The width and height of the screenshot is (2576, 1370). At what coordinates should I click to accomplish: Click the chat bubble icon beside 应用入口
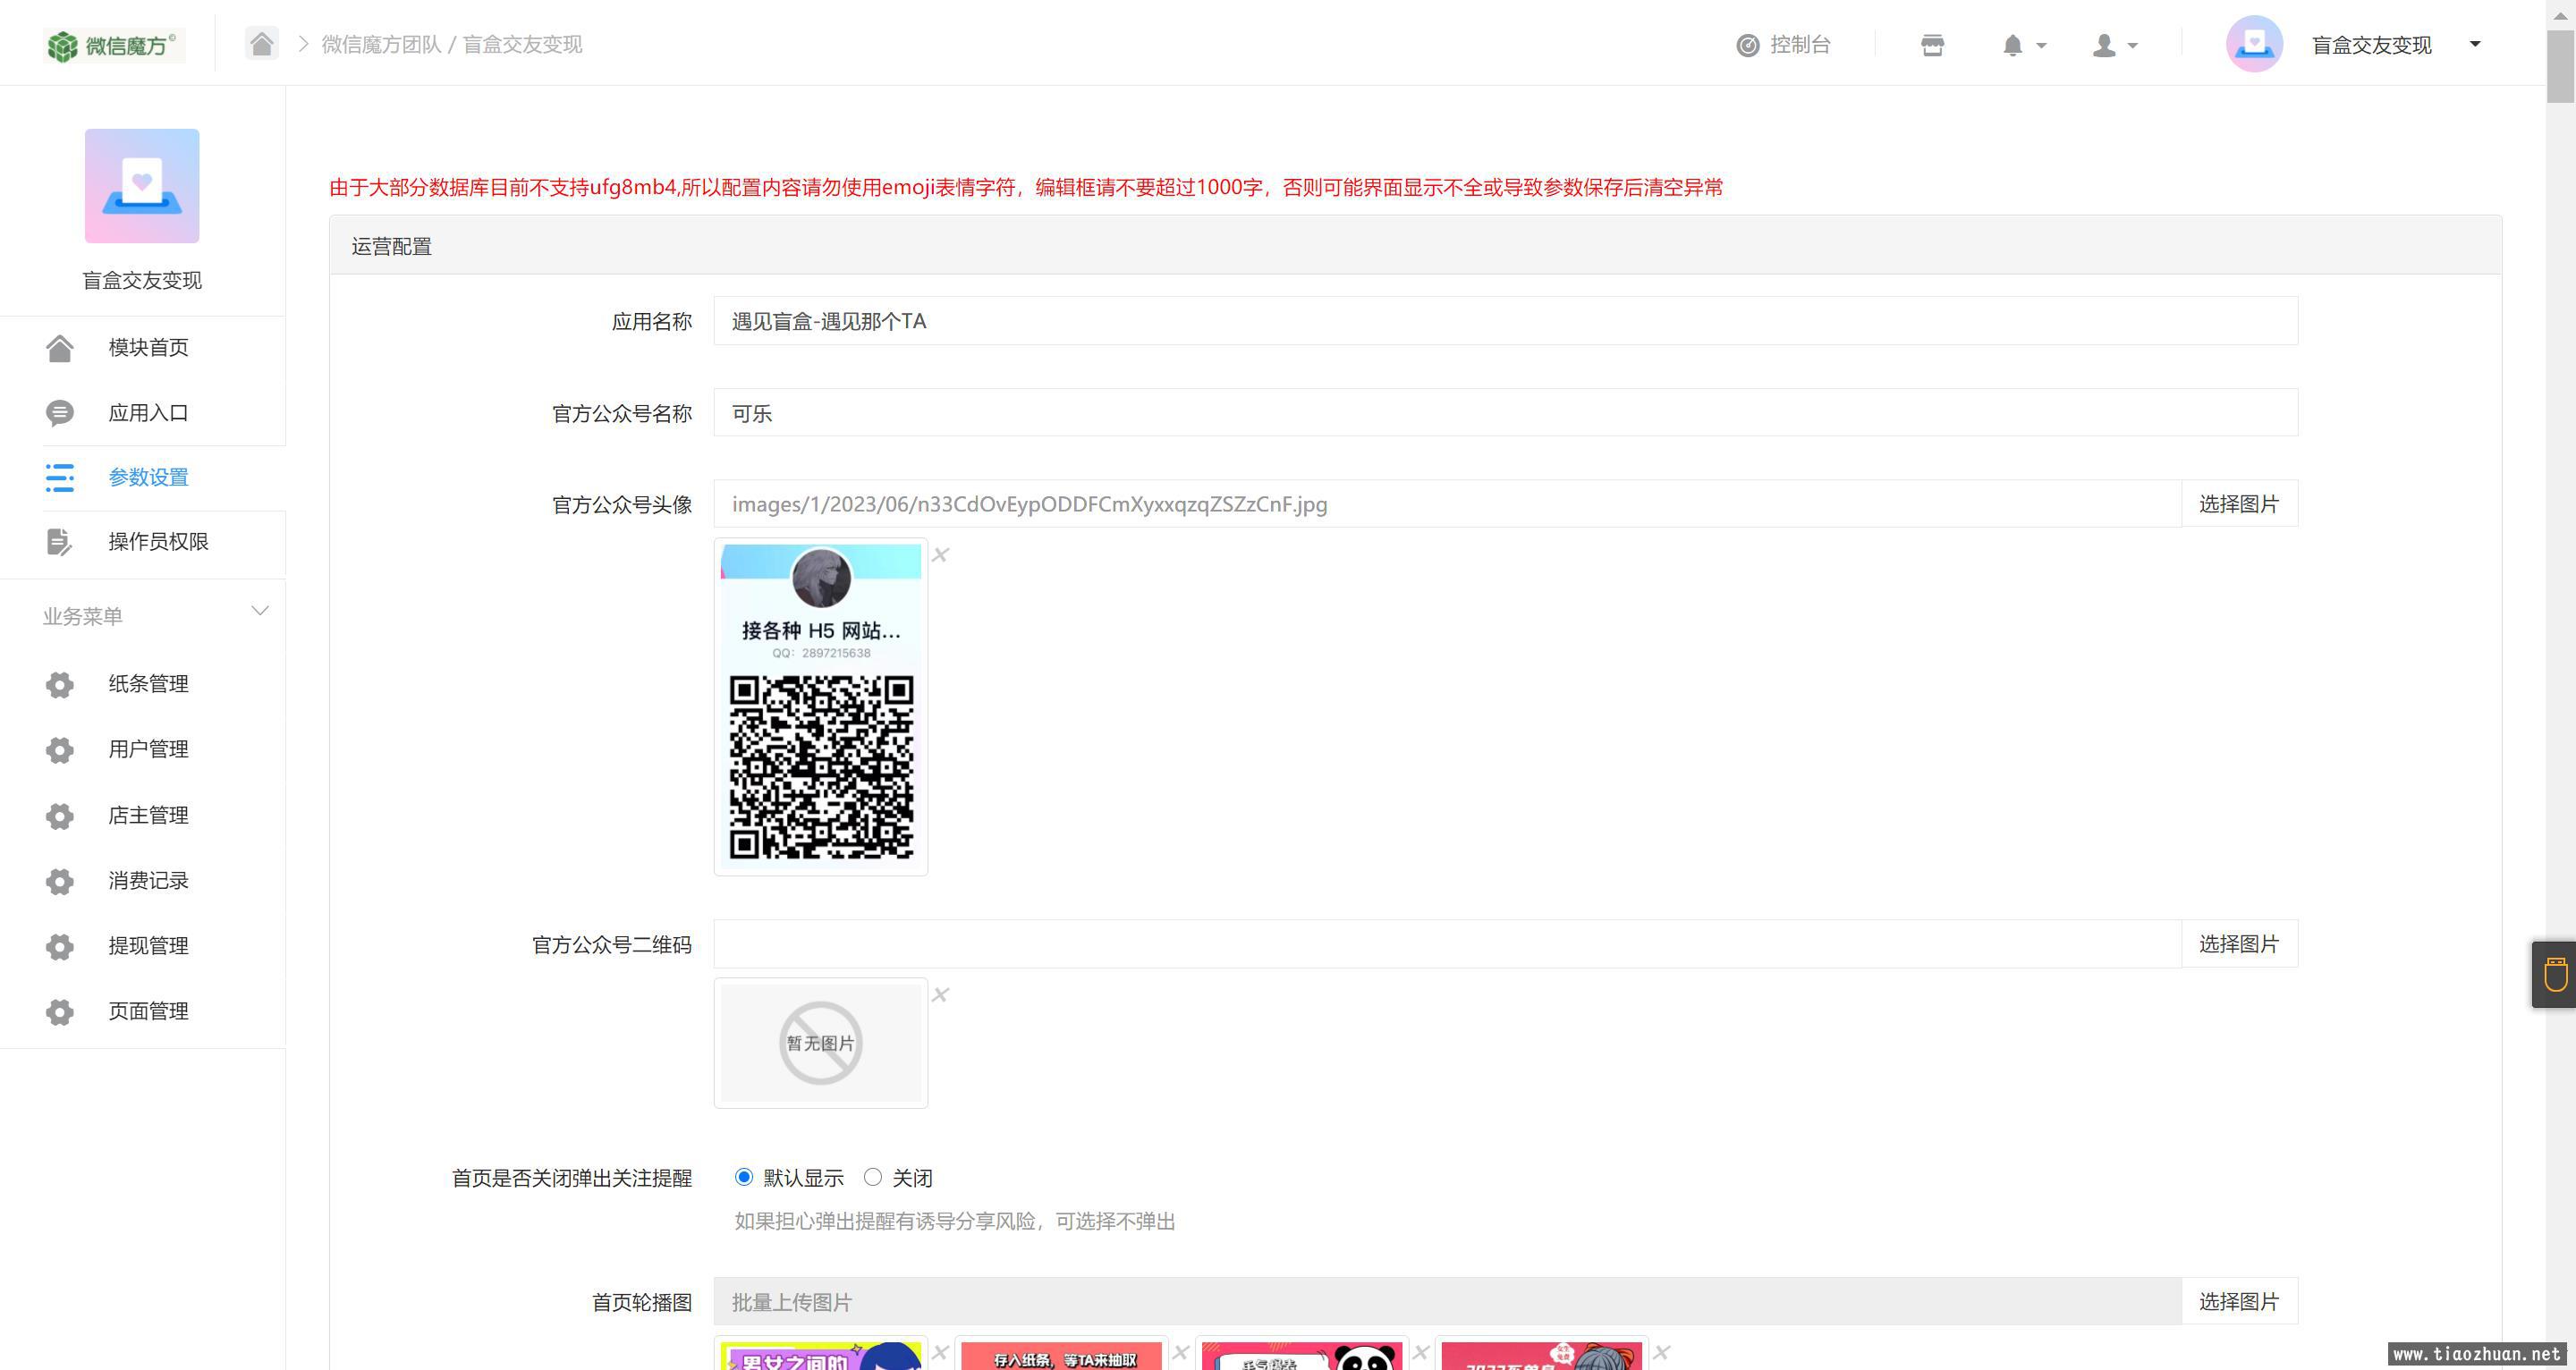pyautogui.click(x=60, y=413)
